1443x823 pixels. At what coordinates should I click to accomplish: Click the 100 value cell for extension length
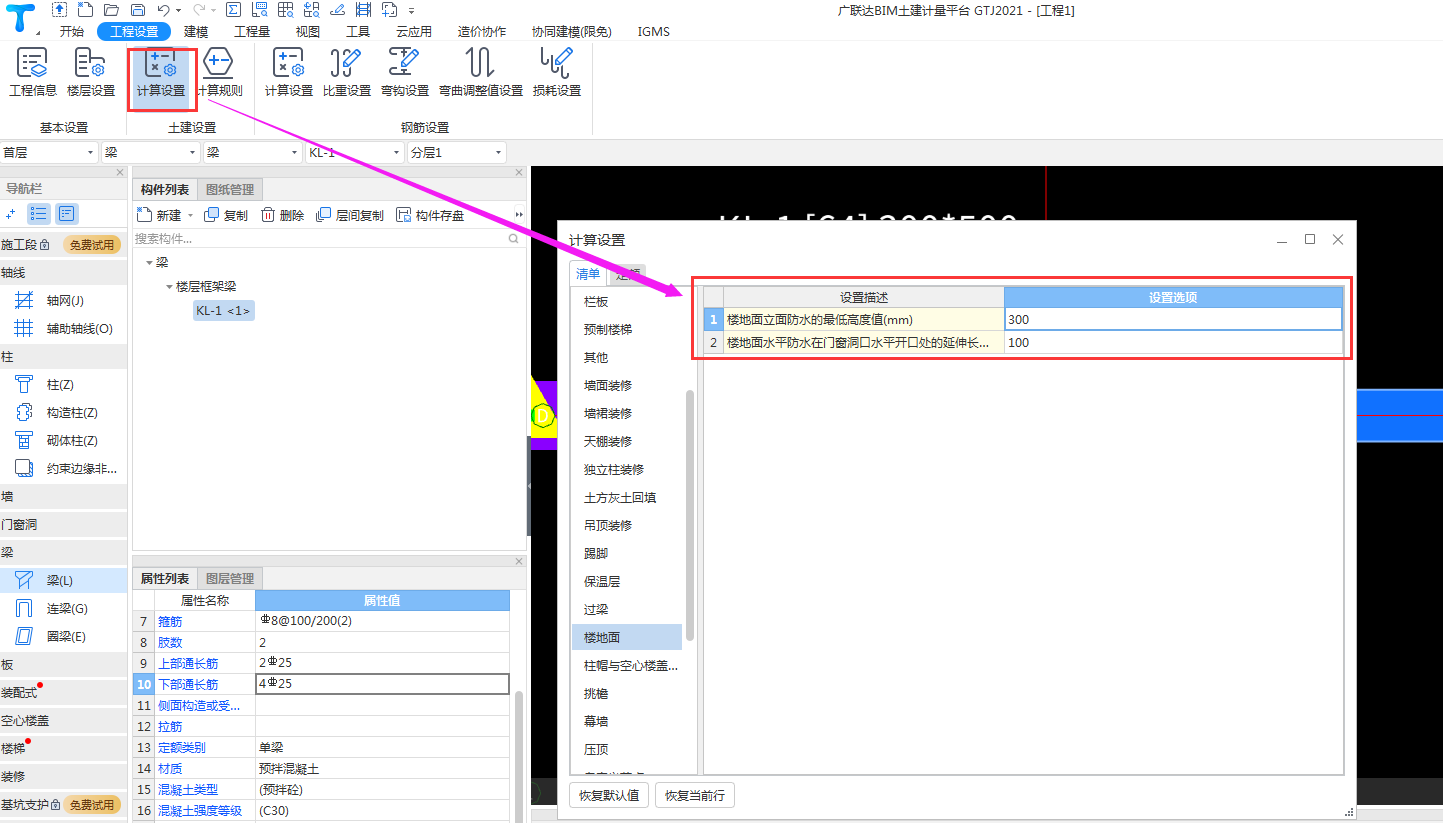tap(1173, 342)
